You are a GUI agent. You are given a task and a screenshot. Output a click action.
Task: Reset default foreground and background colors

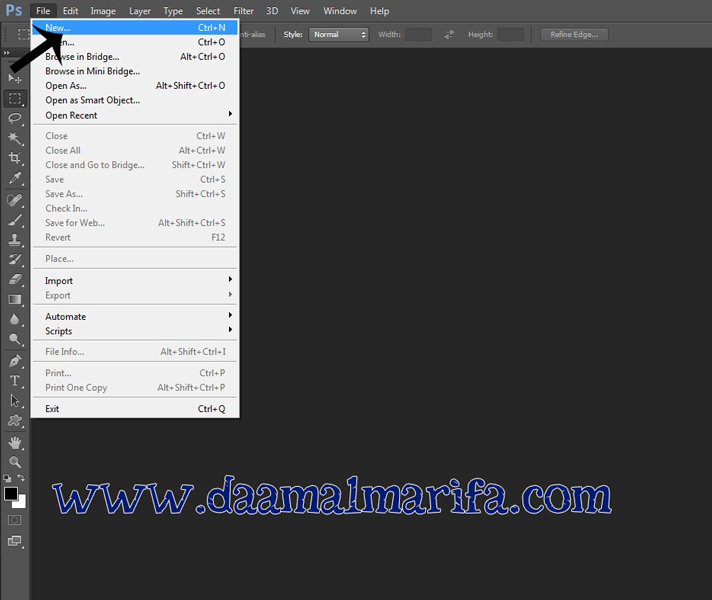tap(7, 478)
